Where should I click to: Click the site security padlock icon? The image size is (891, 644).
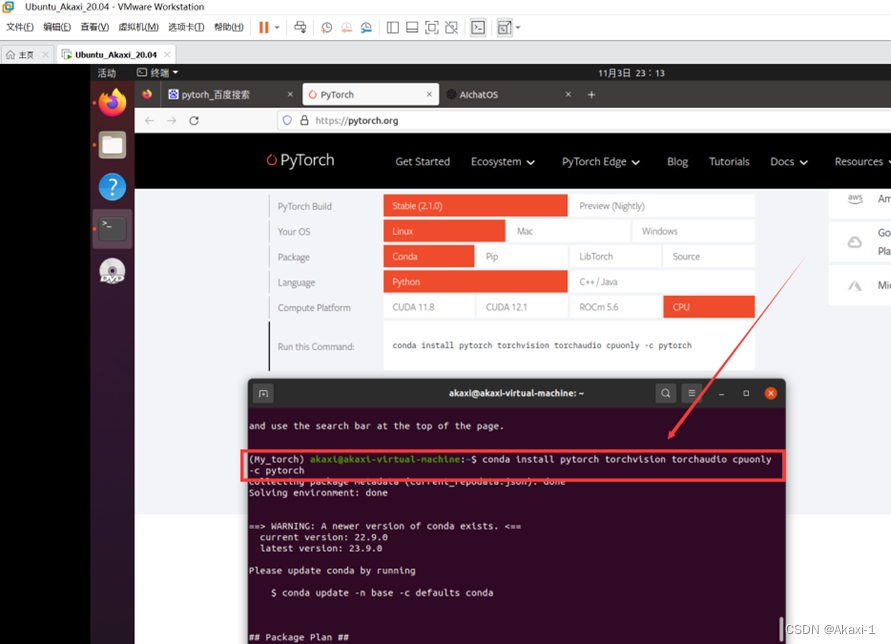305,121
